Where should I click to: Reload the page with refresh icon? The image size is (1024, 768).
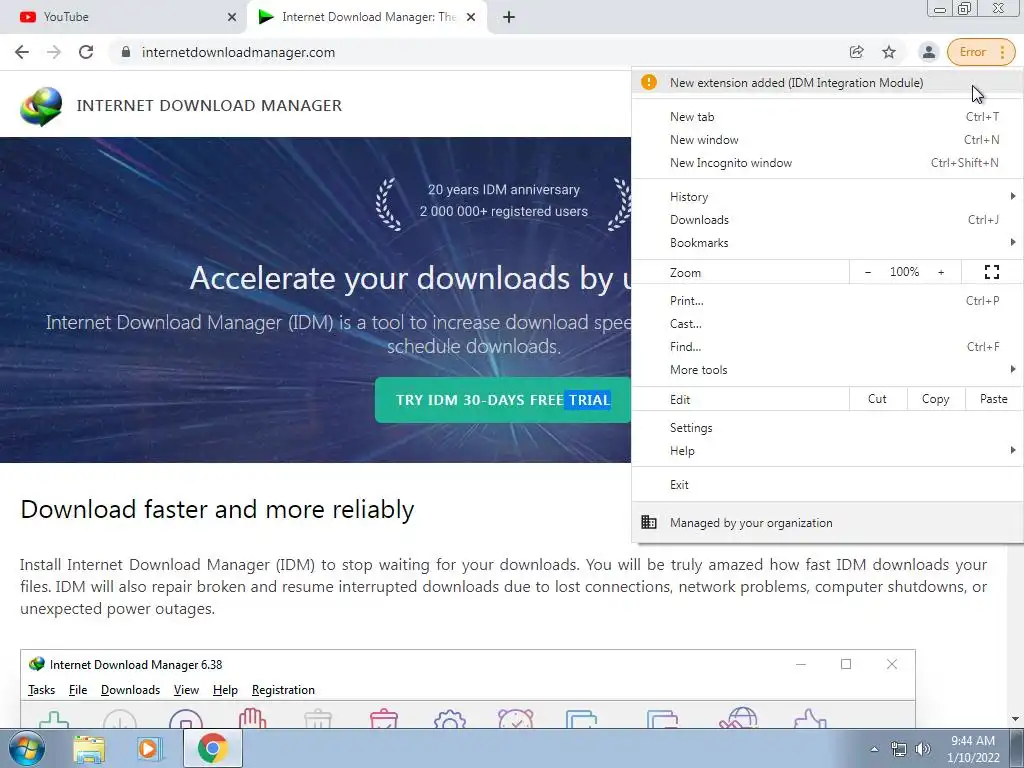click(86, 52)
